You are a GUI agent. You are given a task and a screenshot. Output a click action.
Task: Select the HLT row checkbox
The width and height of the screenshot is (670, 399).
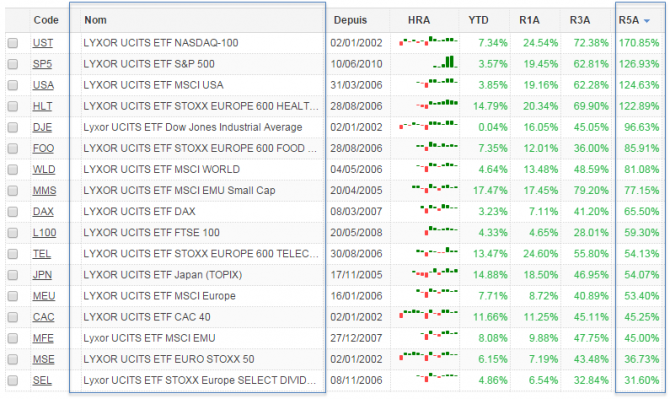coord(13,106)
